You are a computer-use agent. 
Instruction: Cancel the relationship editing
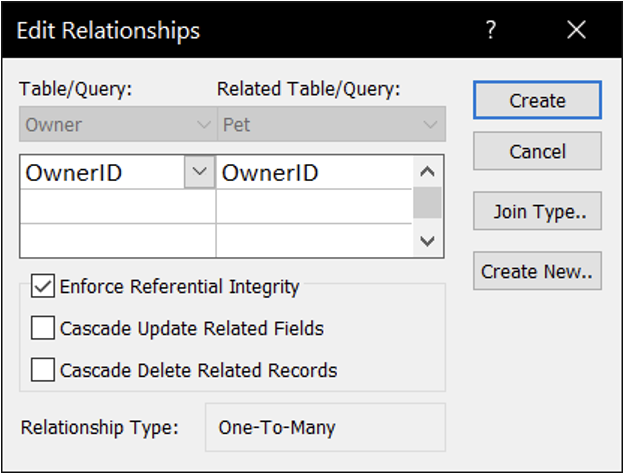coord(537,152)
